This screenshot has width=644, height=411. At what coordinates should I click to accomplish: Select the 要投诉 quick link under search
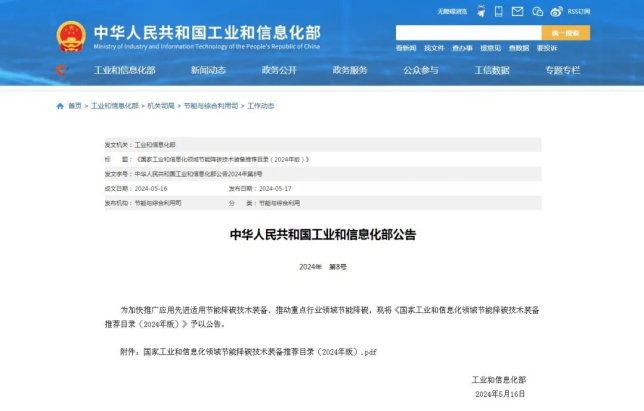pyautogui.click(x=547, y=48)
